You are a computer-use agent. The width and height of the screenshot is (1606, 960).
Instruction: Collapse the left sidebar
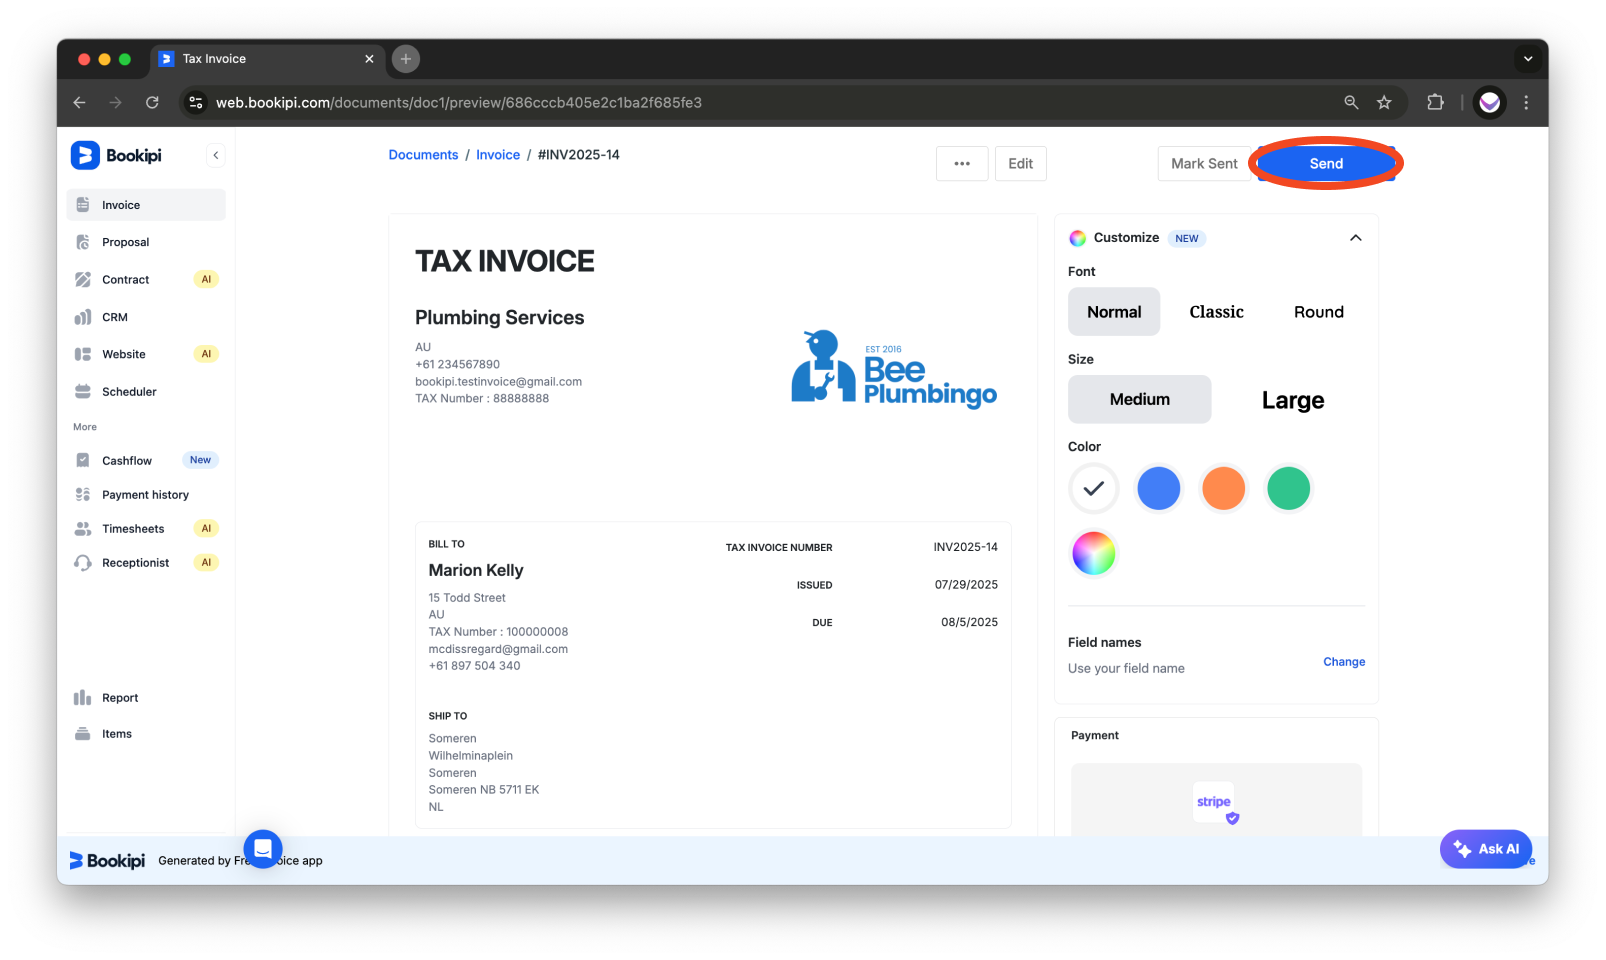tap(216, 154)
